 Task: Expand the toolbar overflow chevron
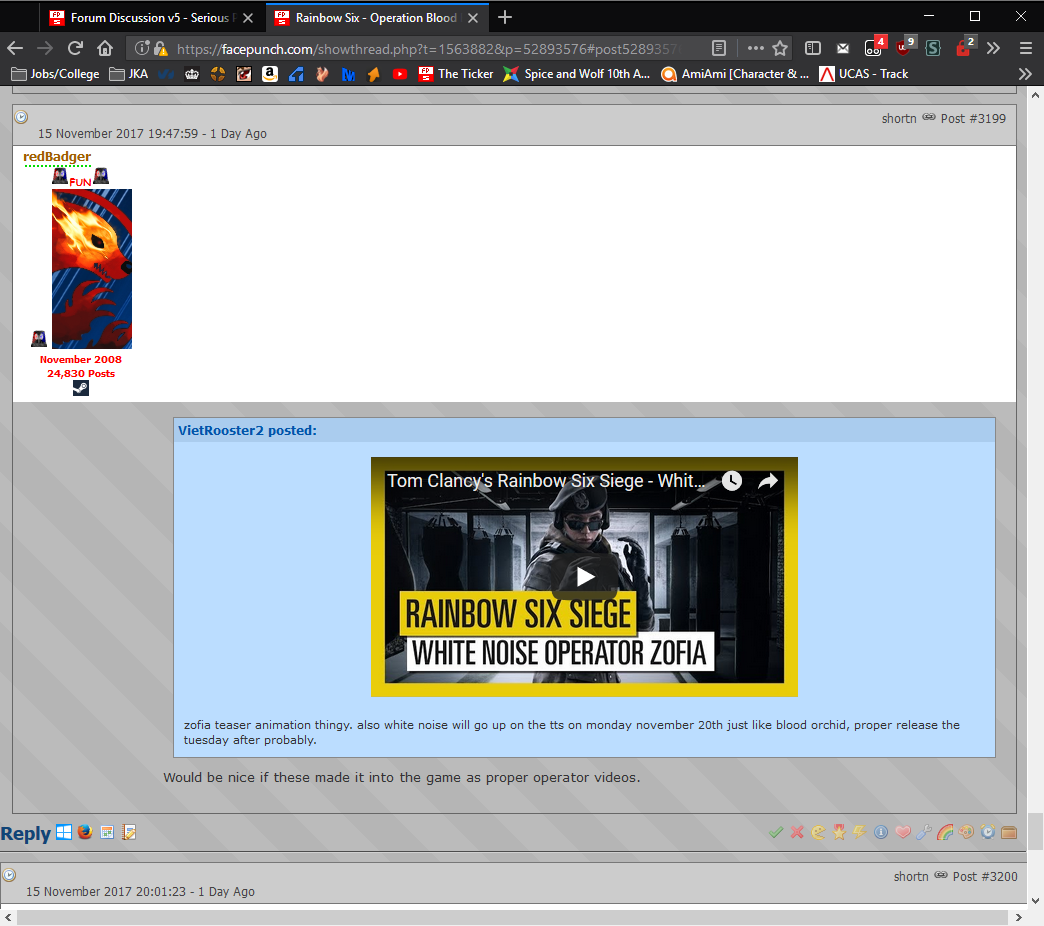tap(993, 48)
